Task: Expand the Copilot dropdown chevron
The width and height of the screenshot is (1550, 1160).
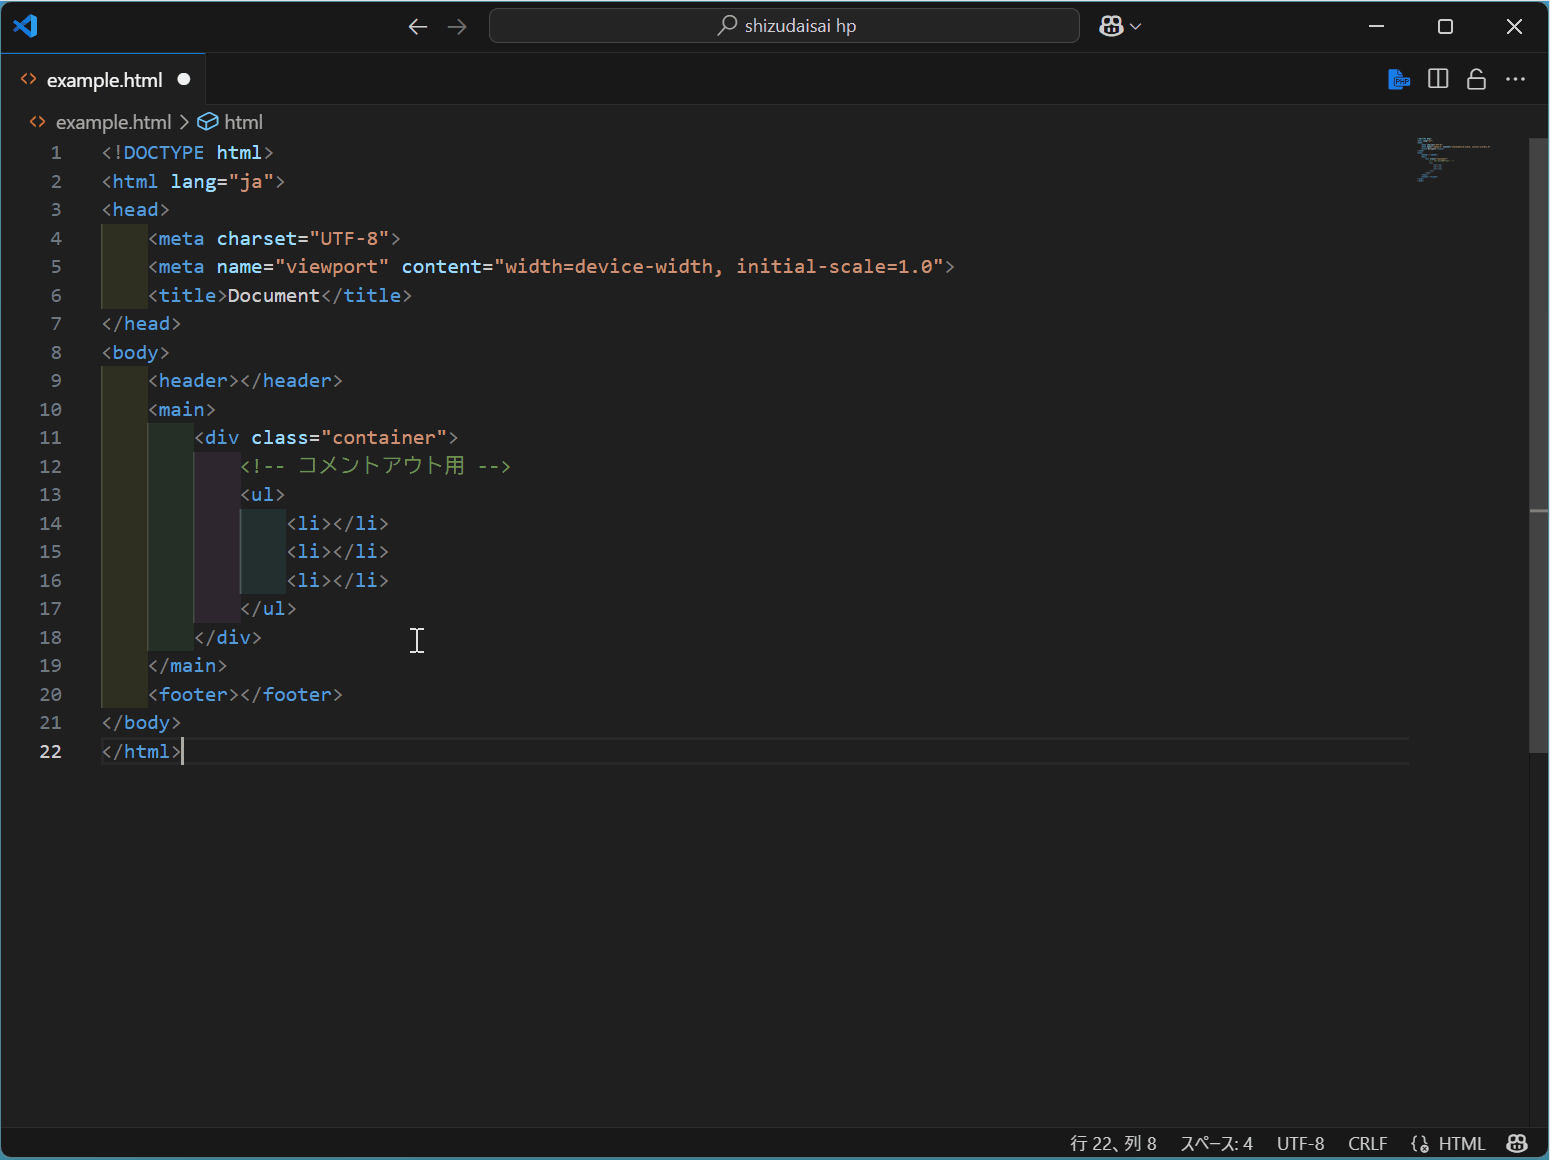Action: (1136, 27)
